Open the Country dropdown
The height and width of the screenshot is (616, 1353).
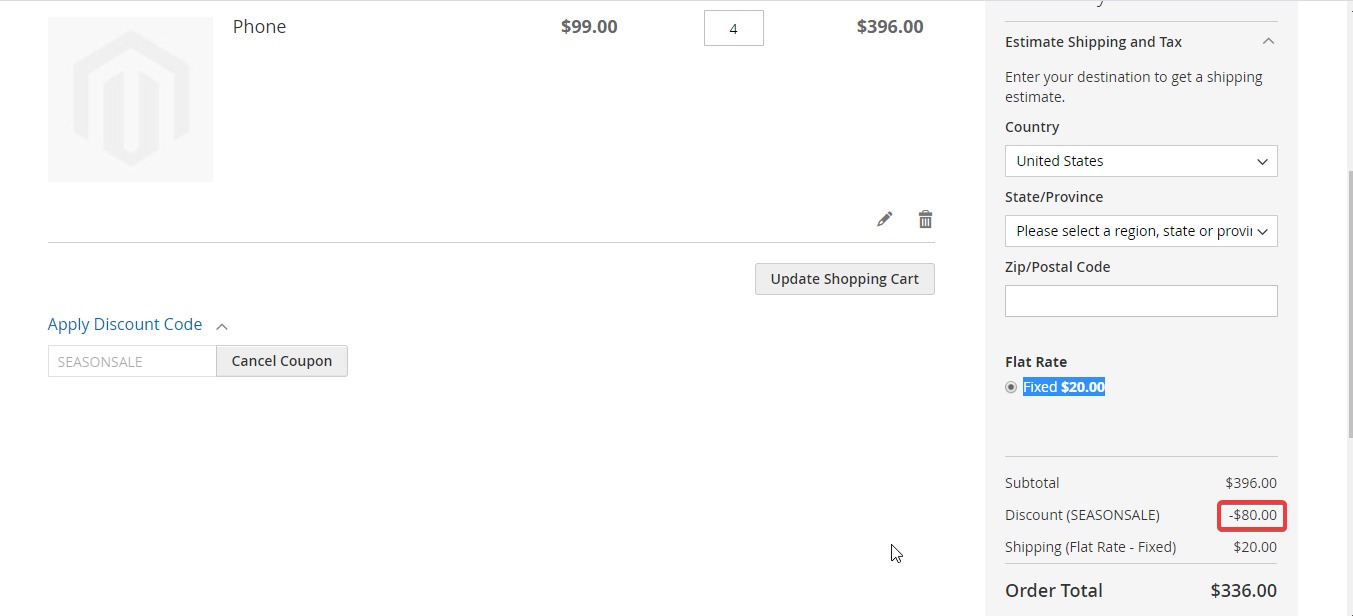coord(1140,160)
